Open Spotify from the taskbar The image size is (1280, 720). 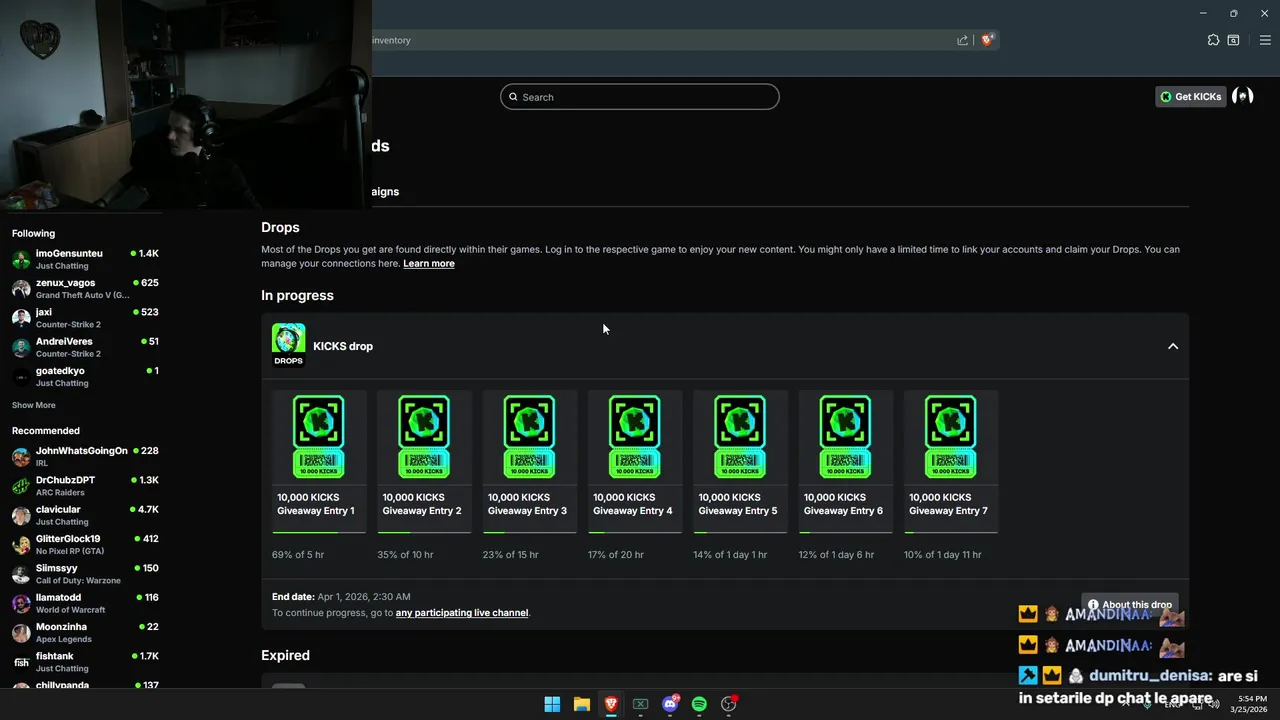[x=699, y=704]
